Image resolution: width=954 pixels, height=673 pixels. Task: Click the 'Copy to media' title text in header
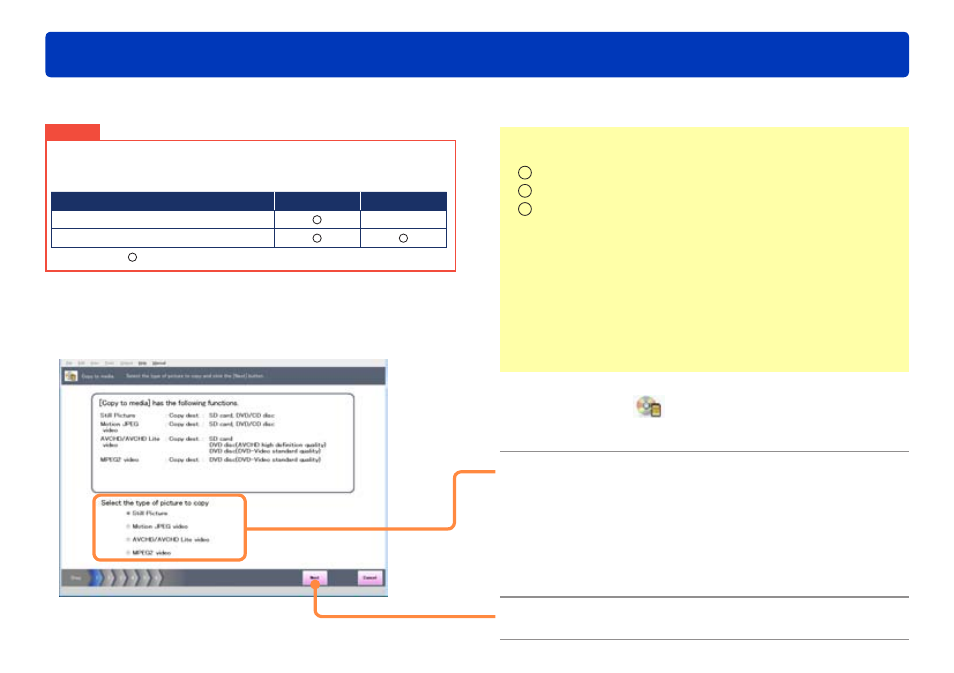pos(97,376)
